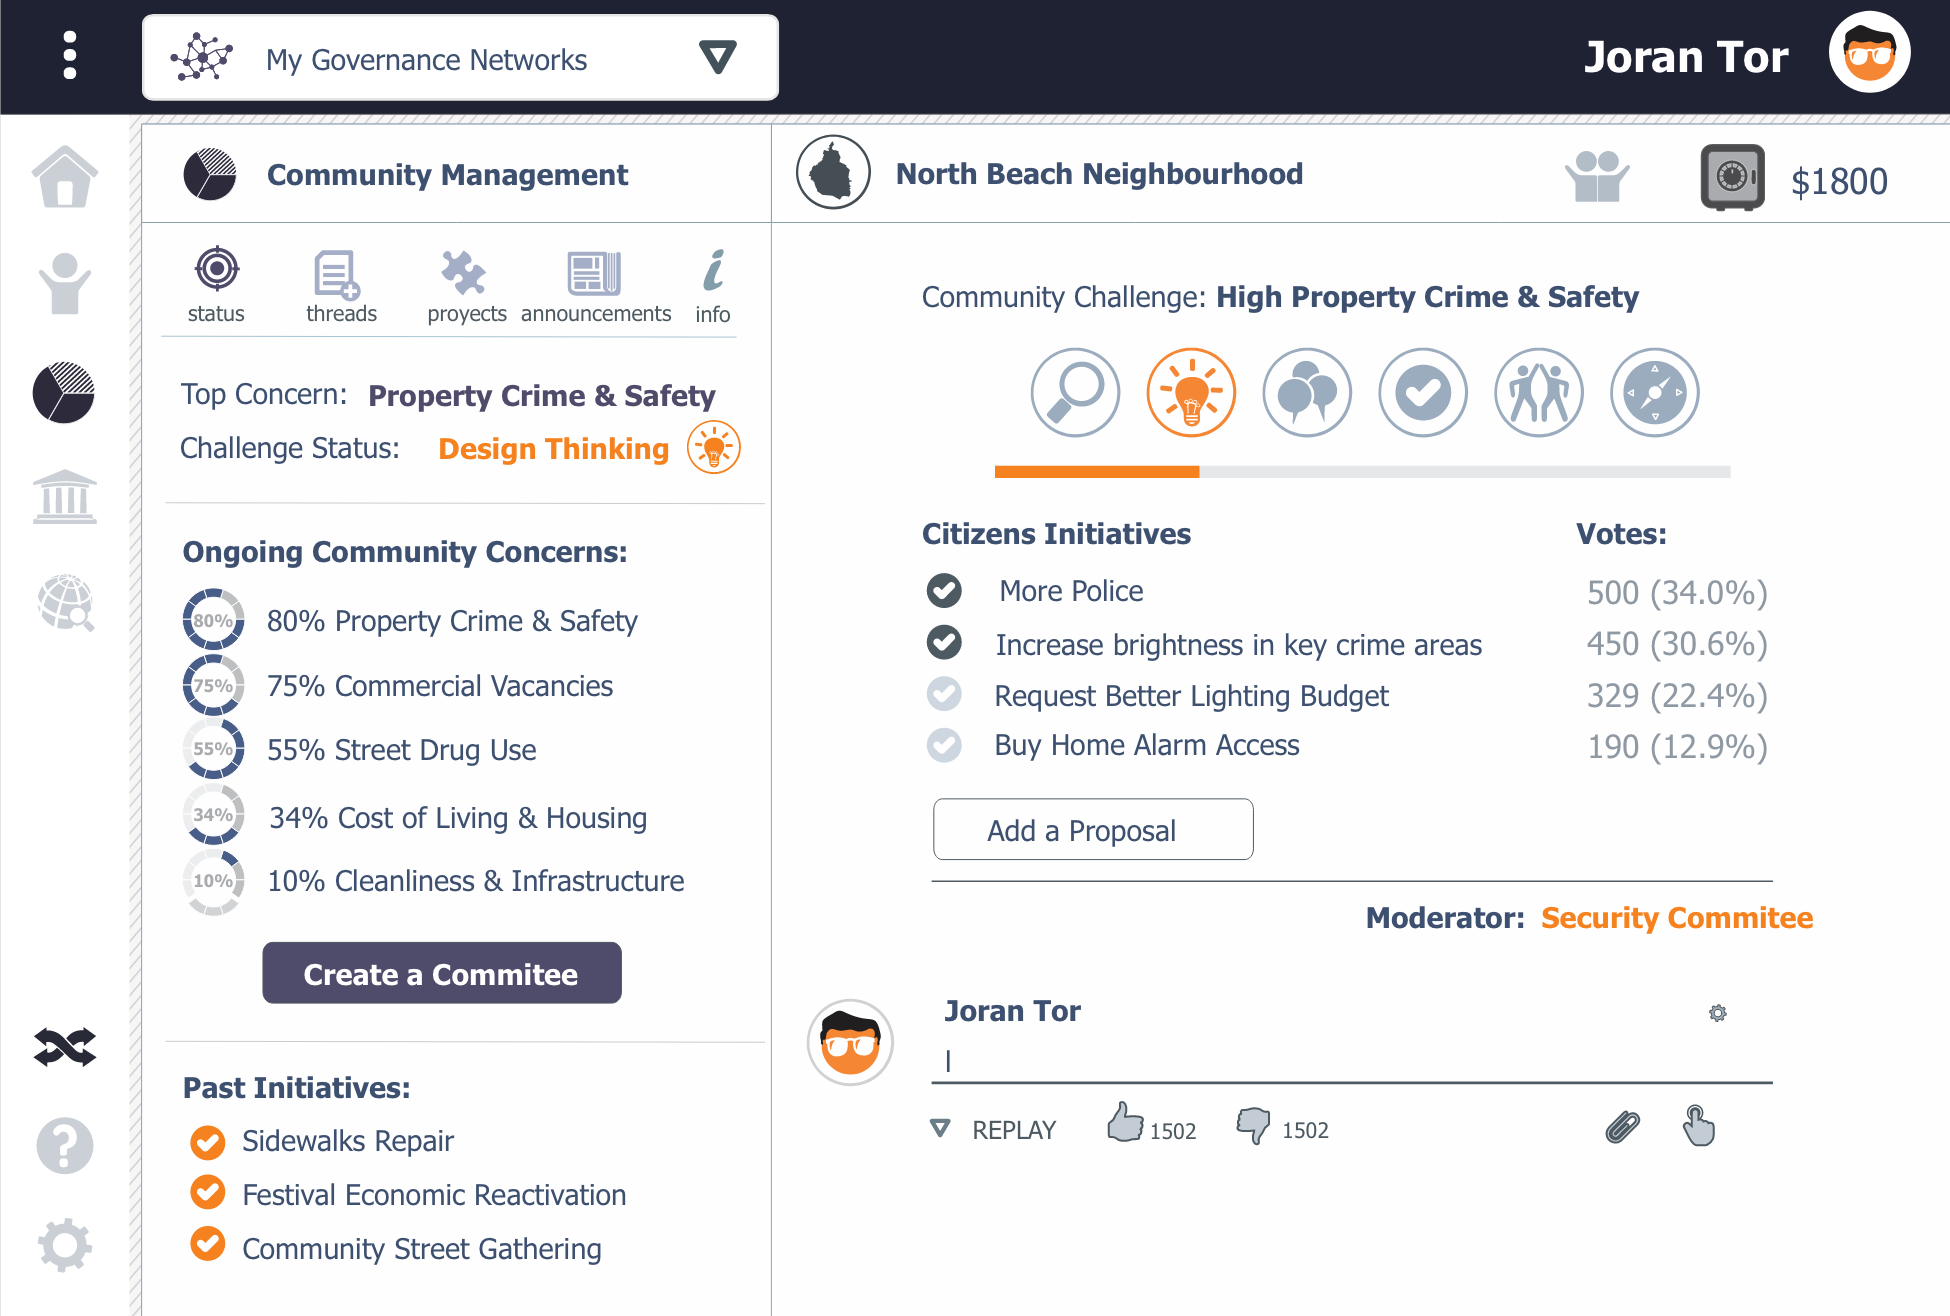Open the safe budget icon

1732,178
